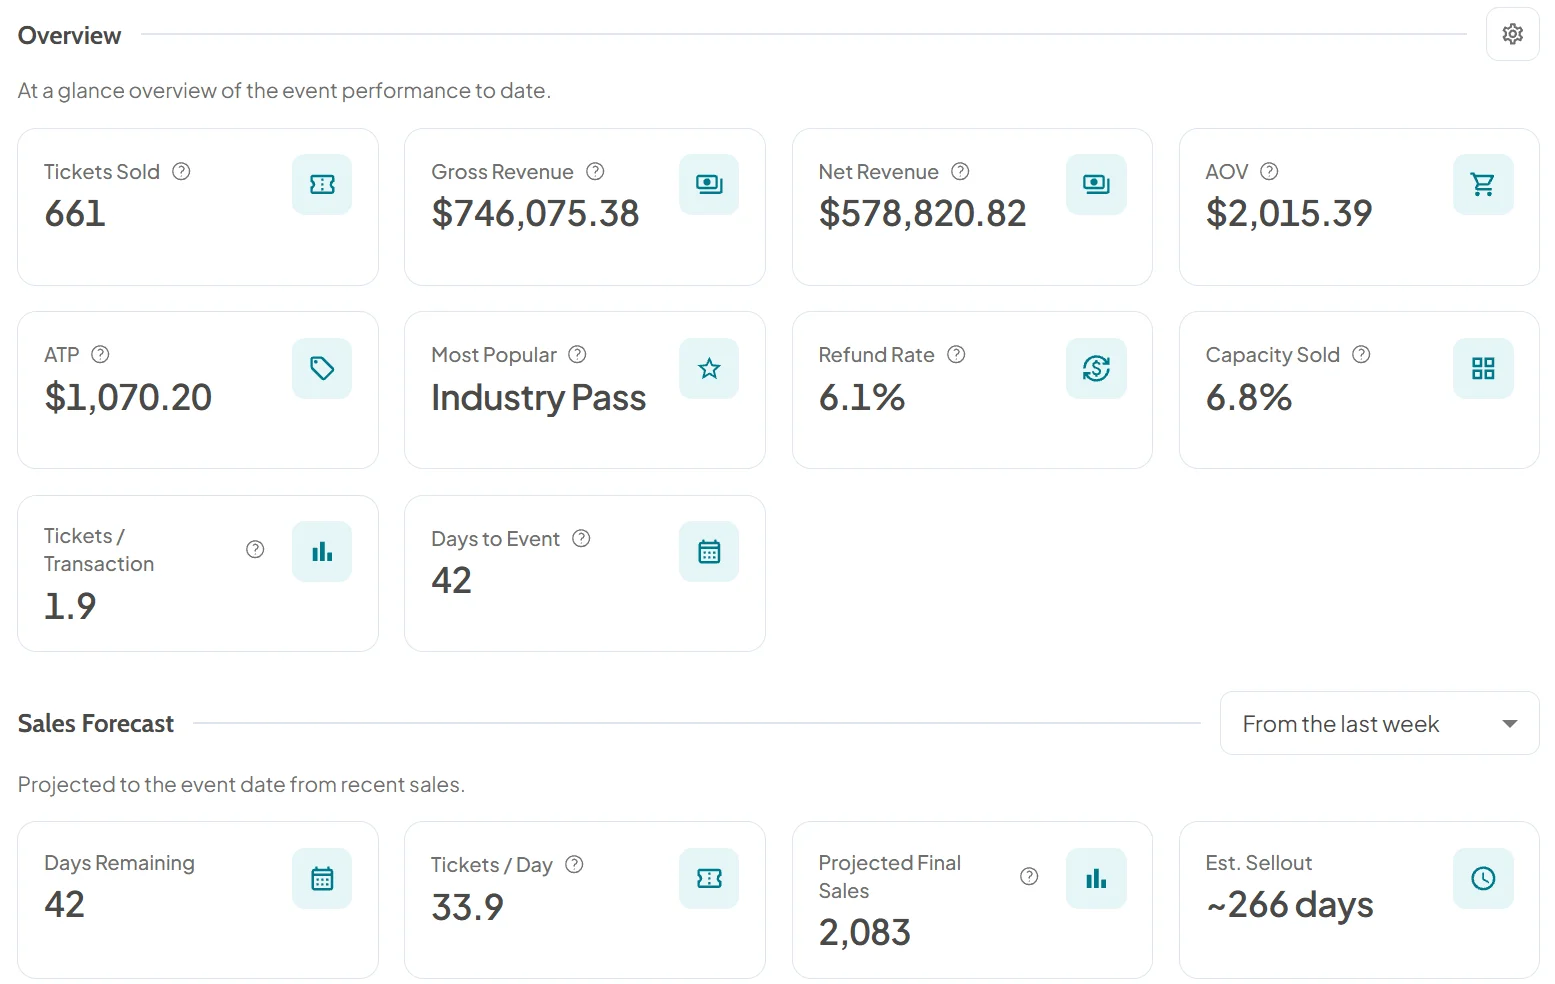Viewport: 1555px width, 984px height.
Task: Click the Sales Forecast heading
Action: click(x=96, y=723)
